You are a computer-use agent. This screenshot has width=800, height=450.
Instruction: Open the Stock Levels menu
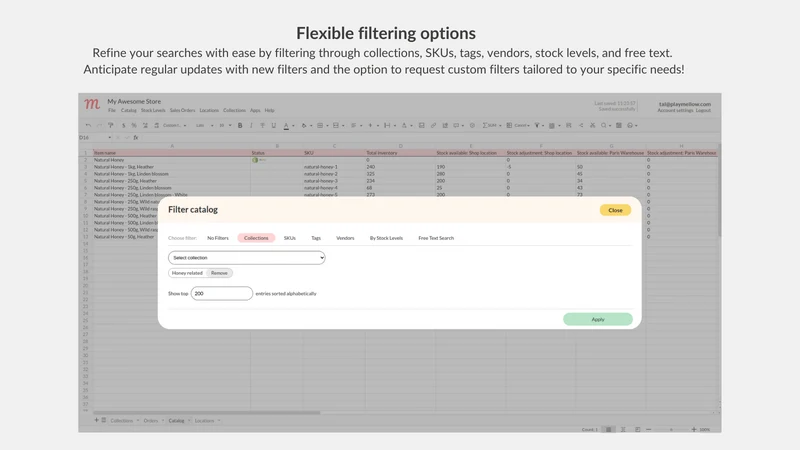(x=153, y=110)
